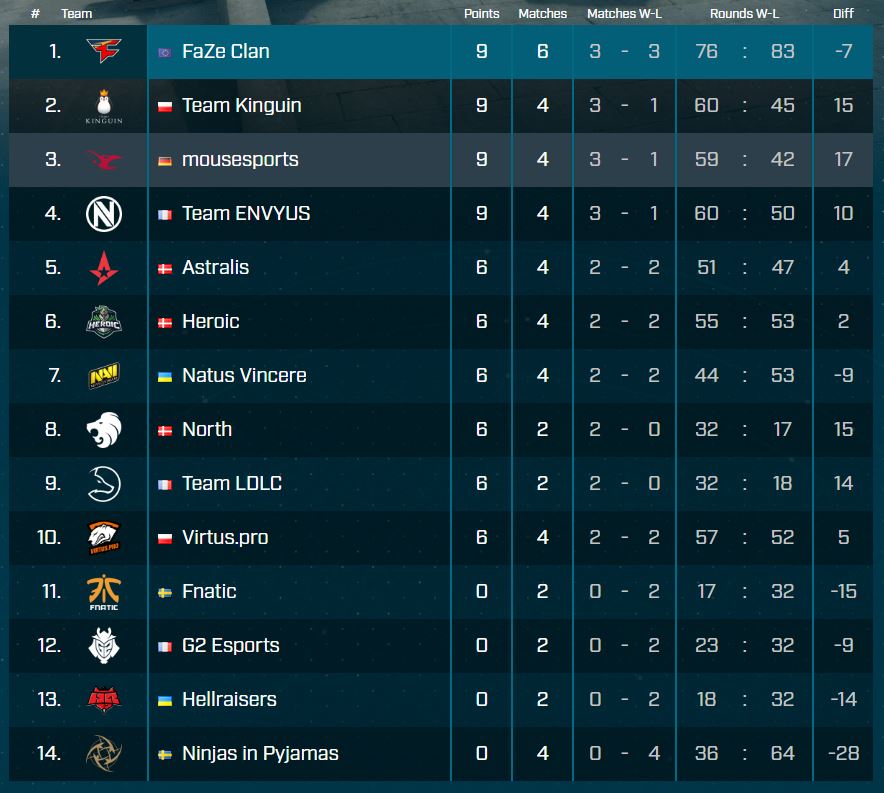Open the Hellraisers team name link
Viewport: 884px width, 793px height.
pos(229,699)
